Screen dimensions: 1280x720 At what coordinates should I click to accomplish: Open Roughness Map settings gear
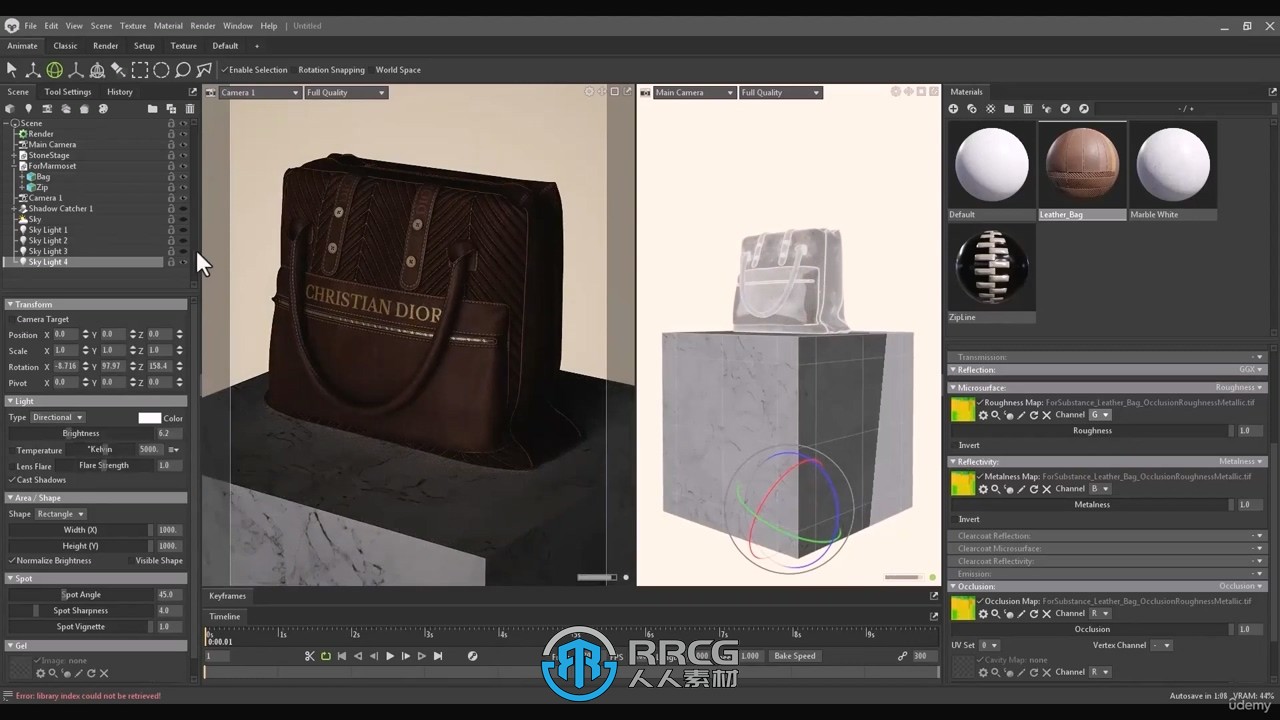tap(983, 415)
